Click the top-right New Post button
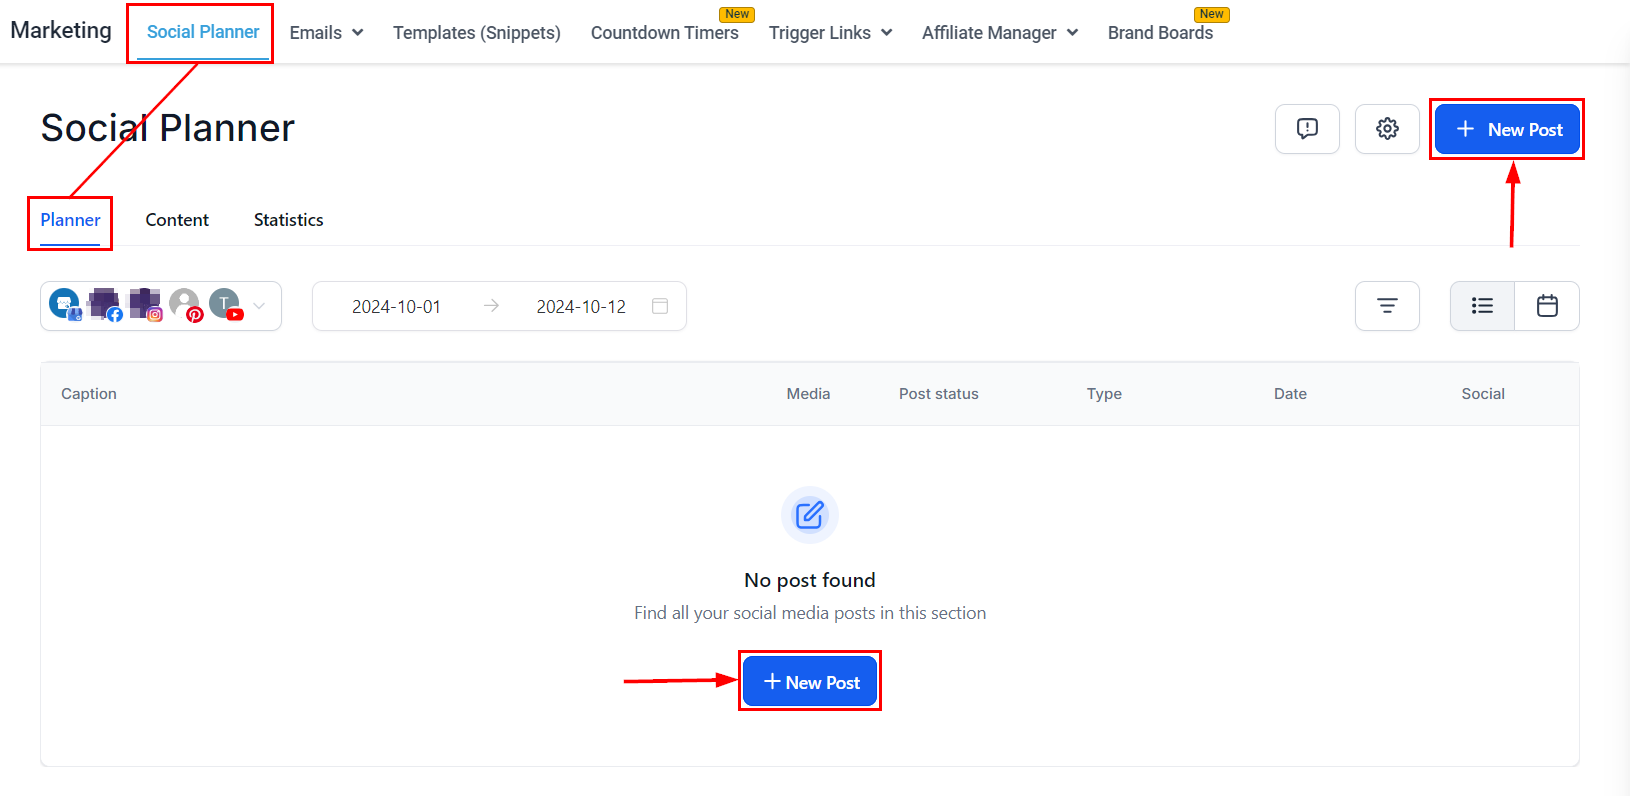 pos(1507,129)
